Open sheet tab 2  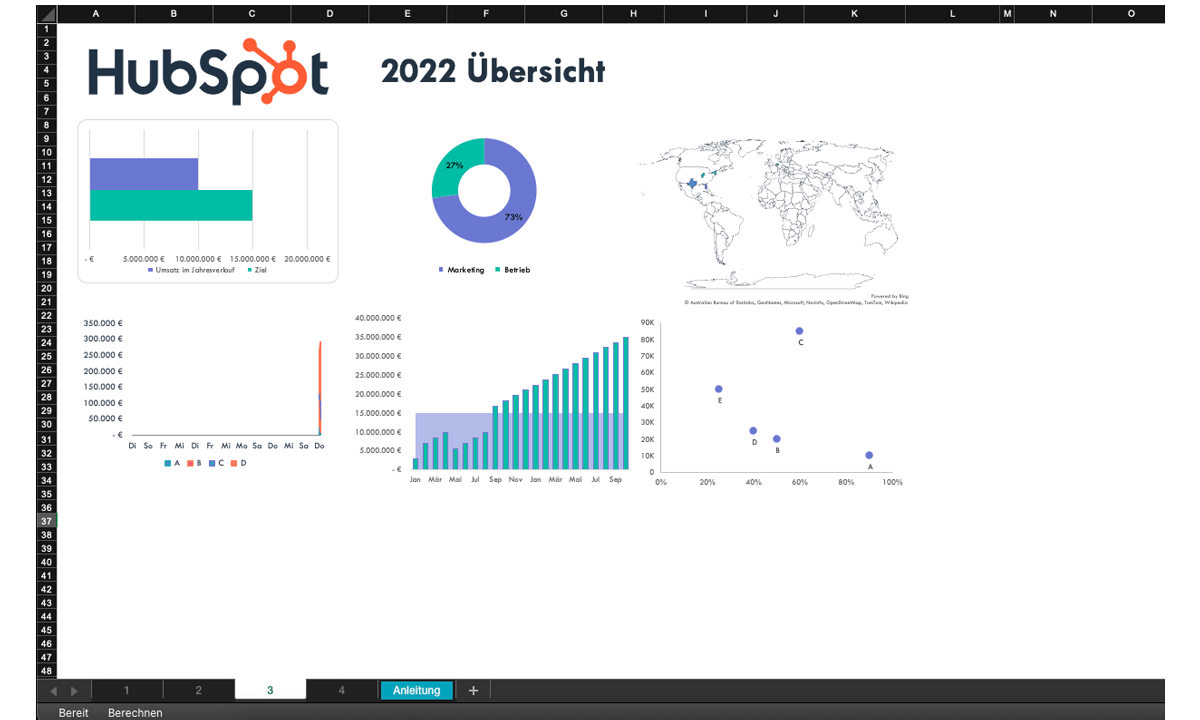(x=199, y=690)
